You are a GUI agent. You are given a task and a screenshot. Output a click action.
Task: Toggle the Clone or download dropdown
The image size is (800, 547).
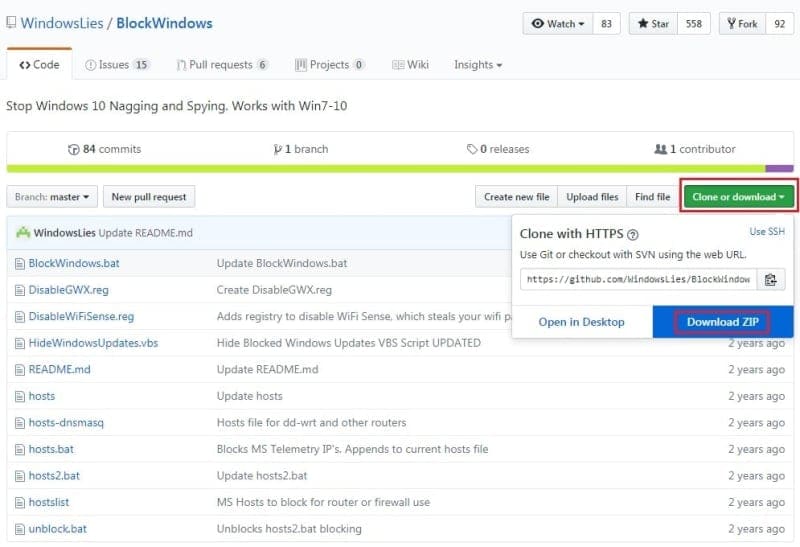click(x=738, y=196)
